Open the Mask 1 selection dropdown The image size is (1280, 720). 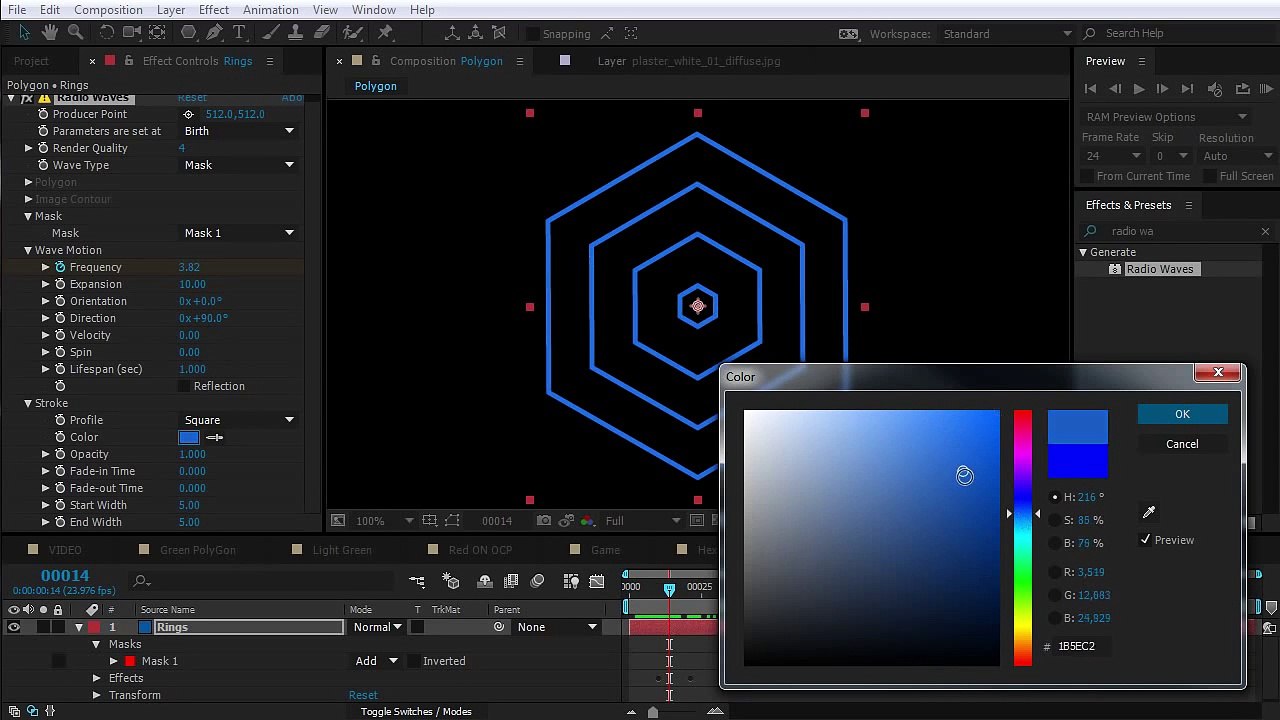[239, 233]
